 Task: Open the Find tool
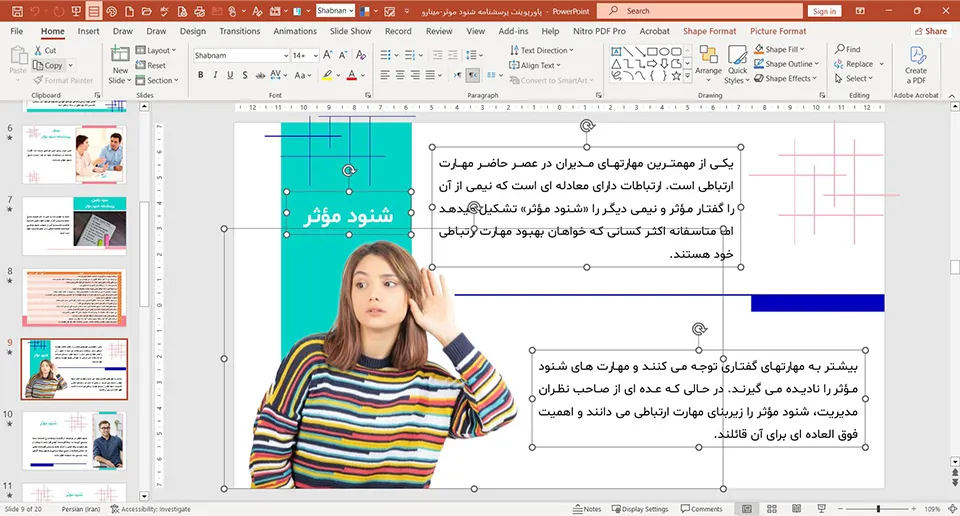848,49
